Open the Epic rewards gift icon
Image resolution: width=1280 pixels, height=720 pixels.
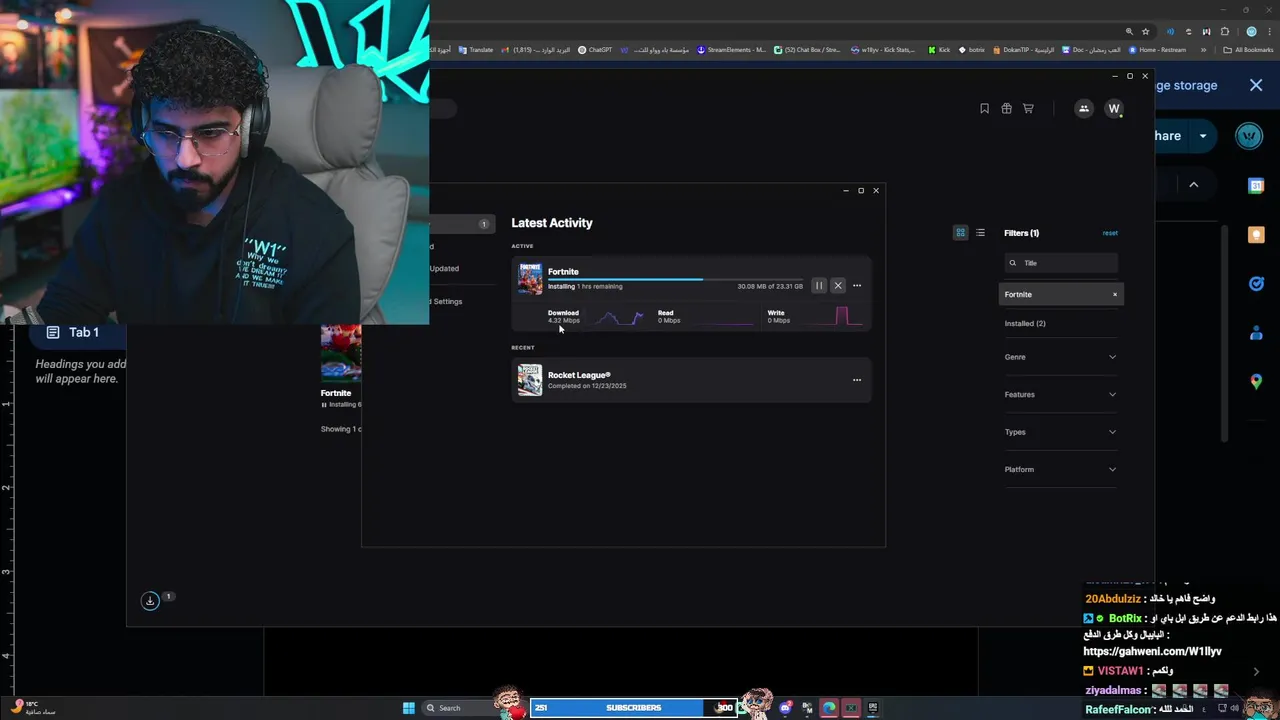(1006, 108)
